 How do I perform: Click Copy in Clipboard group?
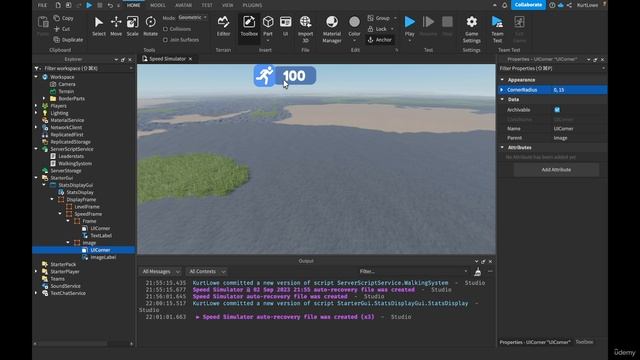click(64, 18)
